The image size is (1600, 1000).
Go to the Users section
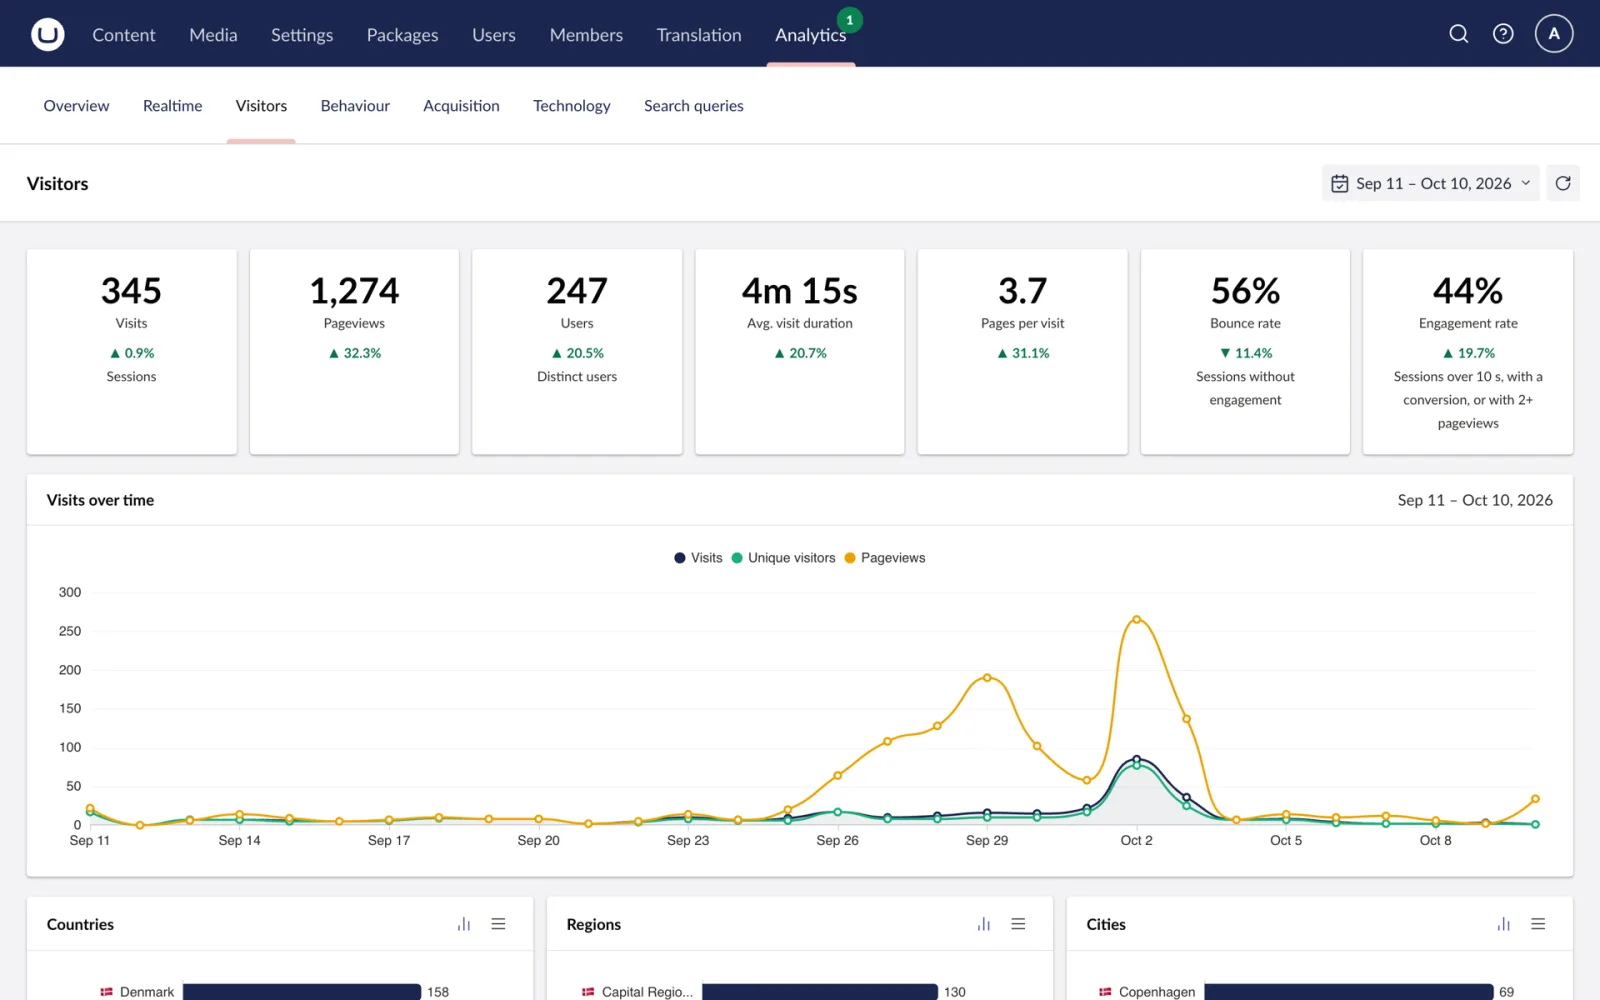point(494,35)
